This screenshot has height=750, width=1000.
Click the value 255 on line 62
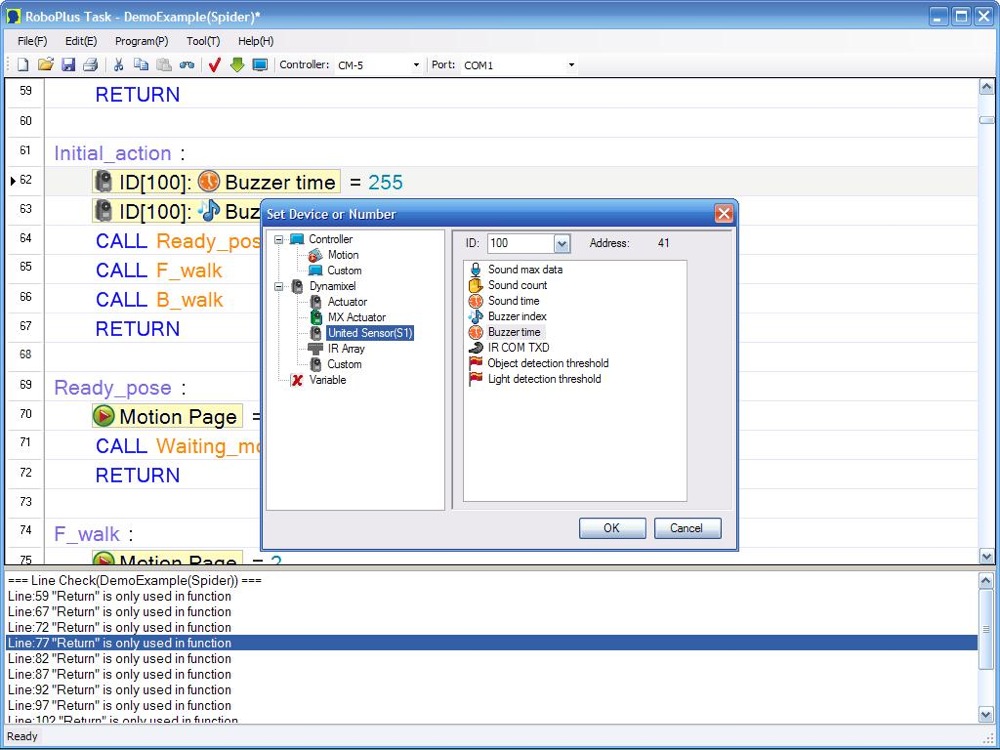pos(385,182)
